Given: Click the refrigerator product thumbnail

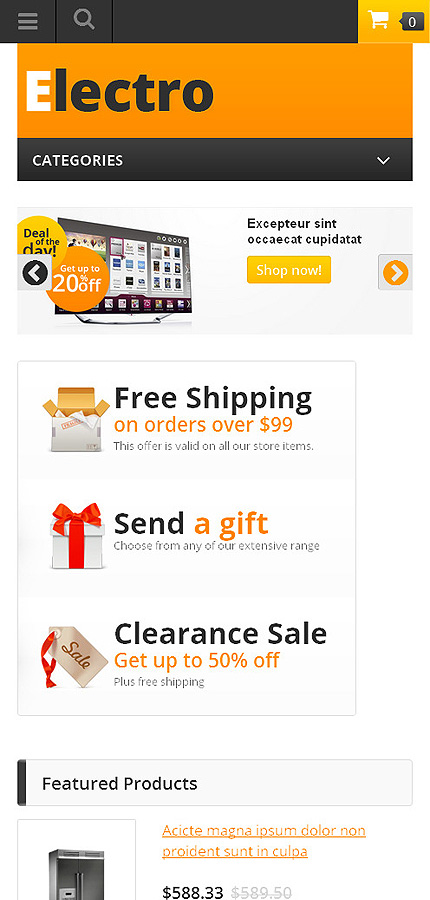Looking at the screenshot, I should (76, 861).
